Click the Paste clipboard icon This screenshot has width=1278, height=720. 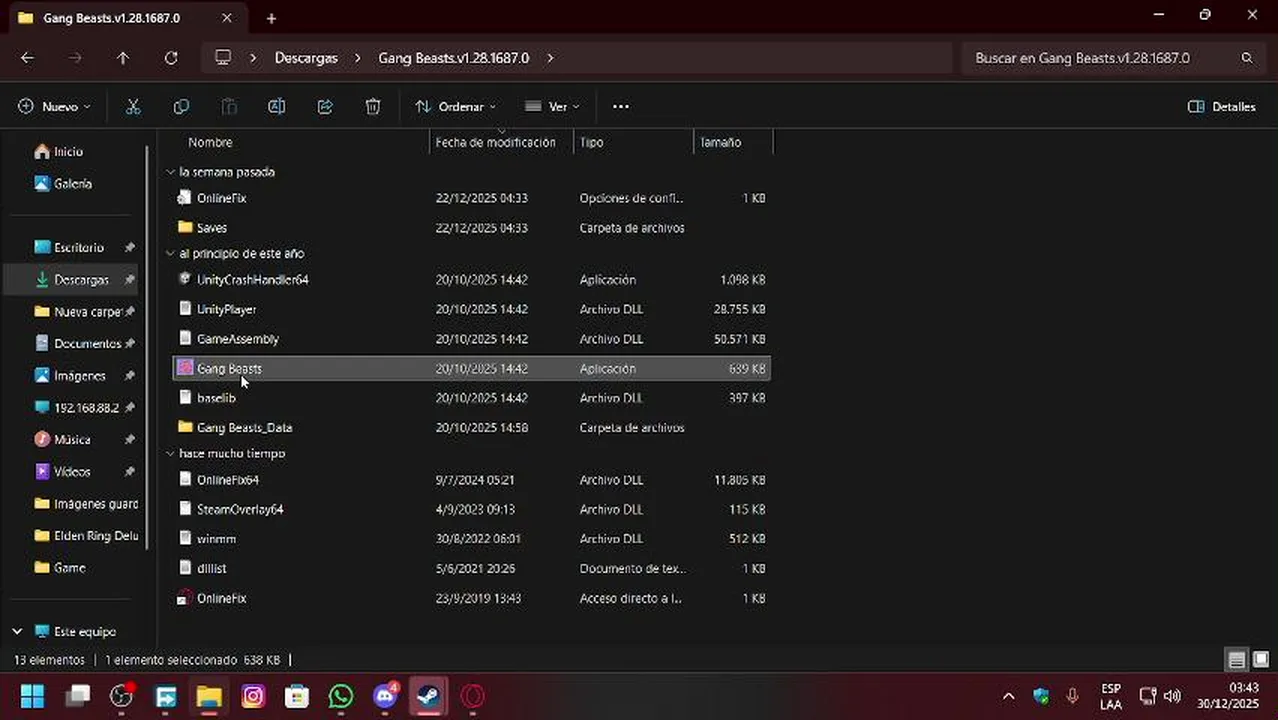(229, 107)
